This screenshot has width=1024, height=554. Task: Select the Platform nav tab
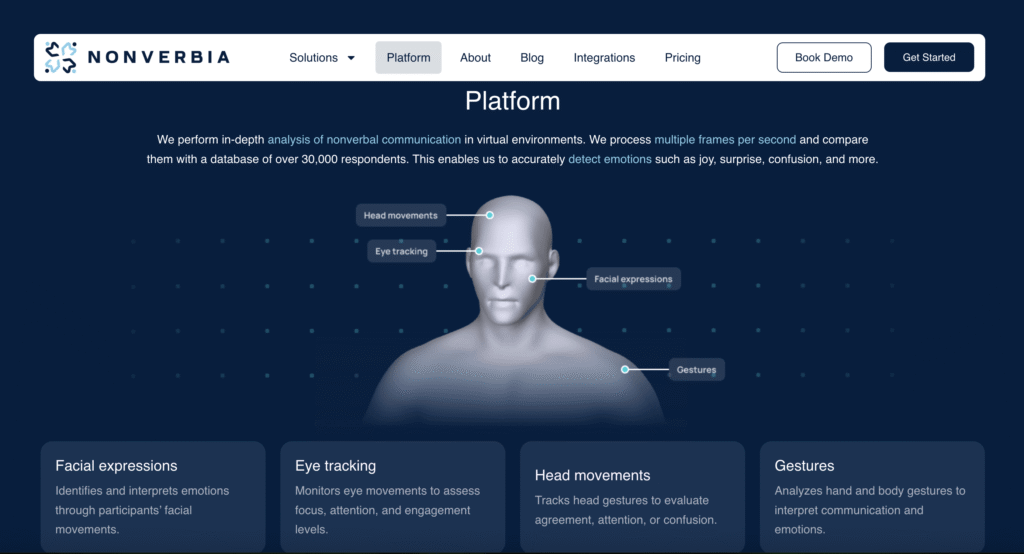[x=408, y=57]
